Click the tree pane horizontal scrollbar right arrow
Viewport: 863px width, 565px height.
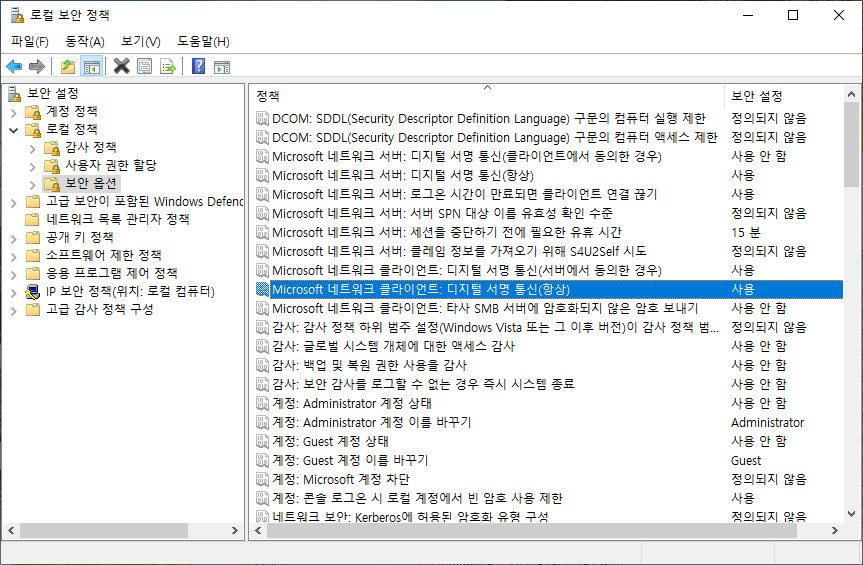point(235,530)
